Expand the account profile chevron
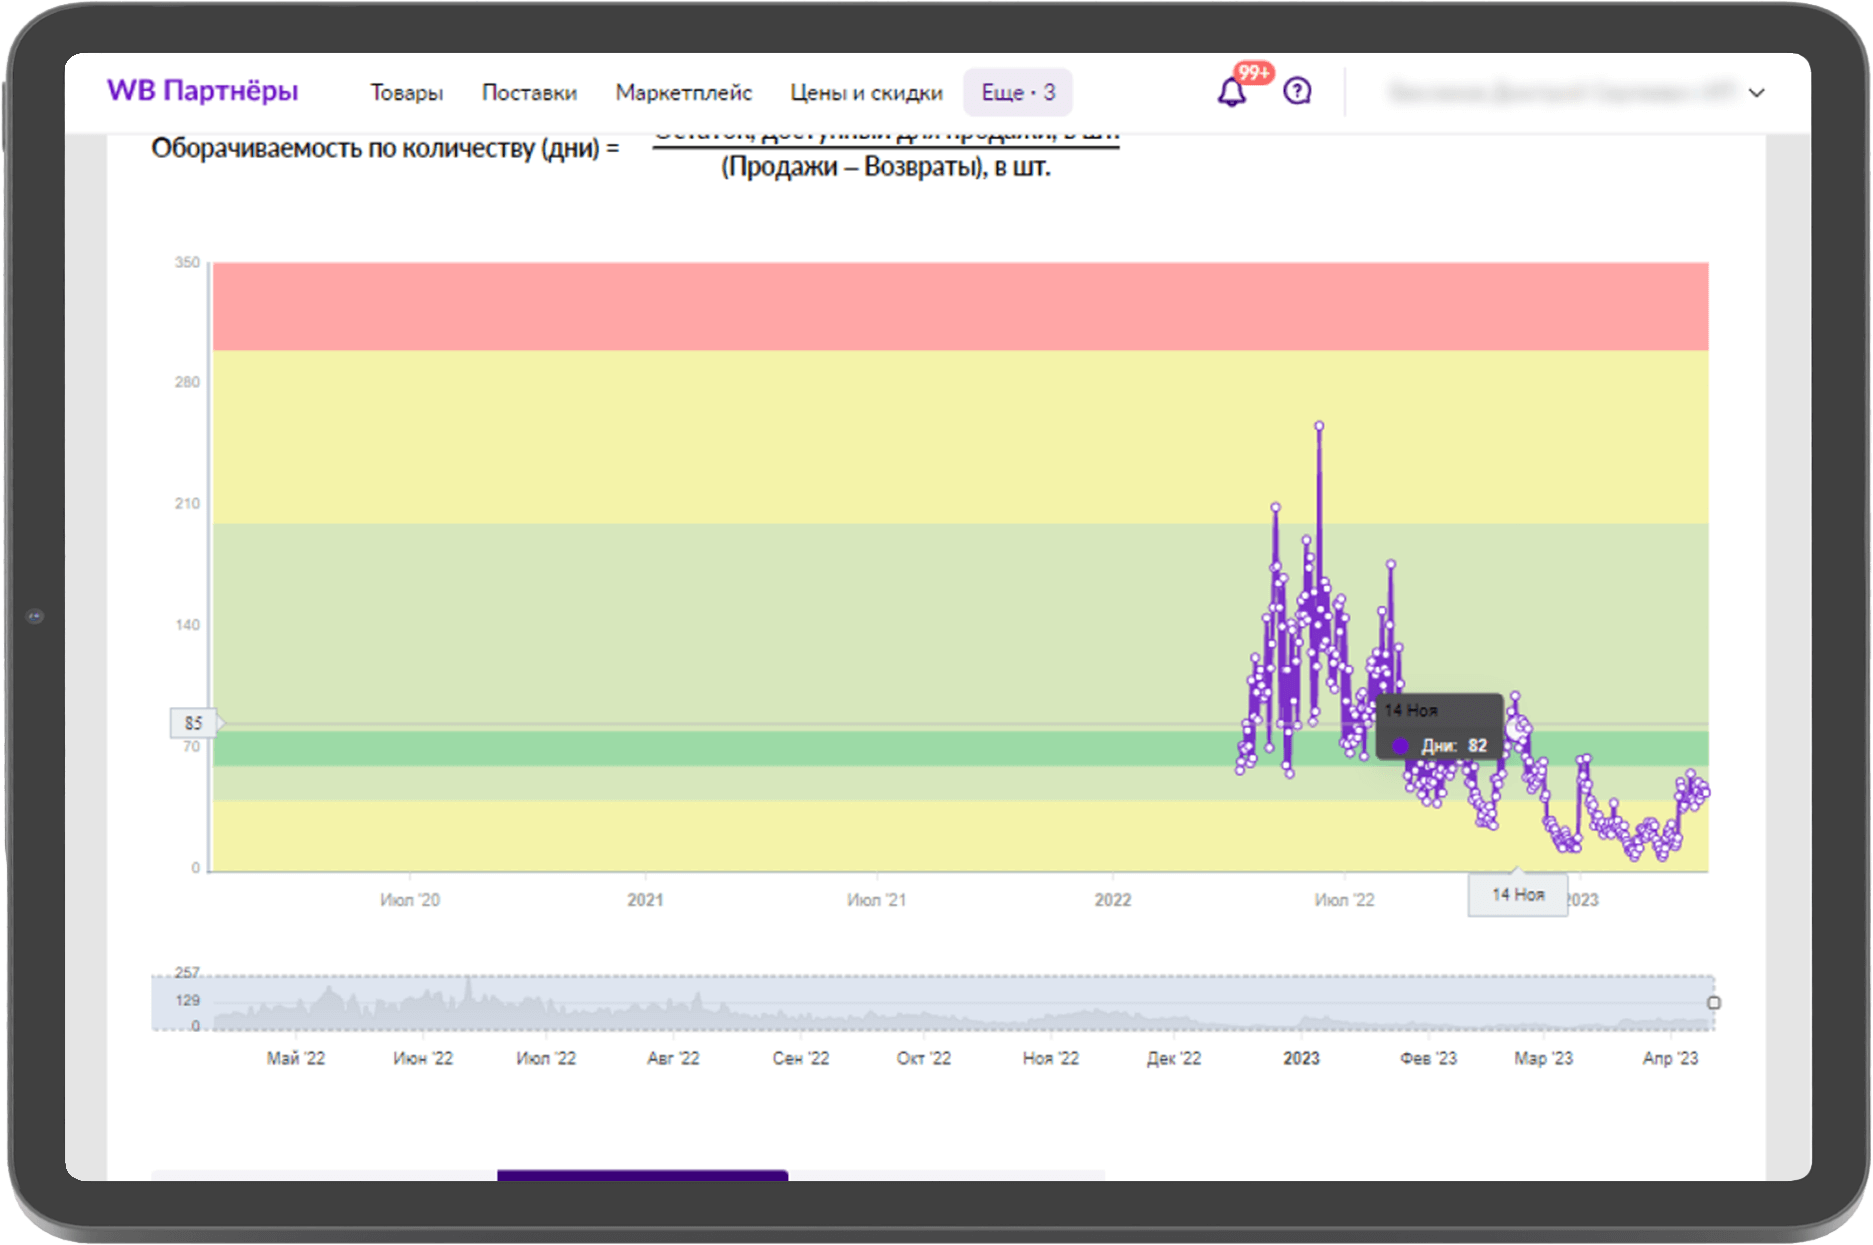 pyautogui.click(x=1757, y=93)
